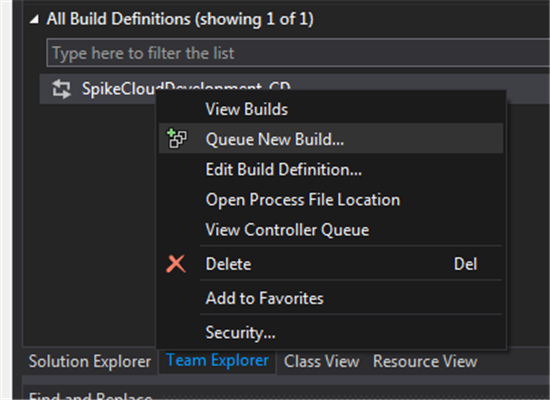Click the All Build Definitions heading text
The width and height of the screenshot is (550, 400).
[180, 19]
